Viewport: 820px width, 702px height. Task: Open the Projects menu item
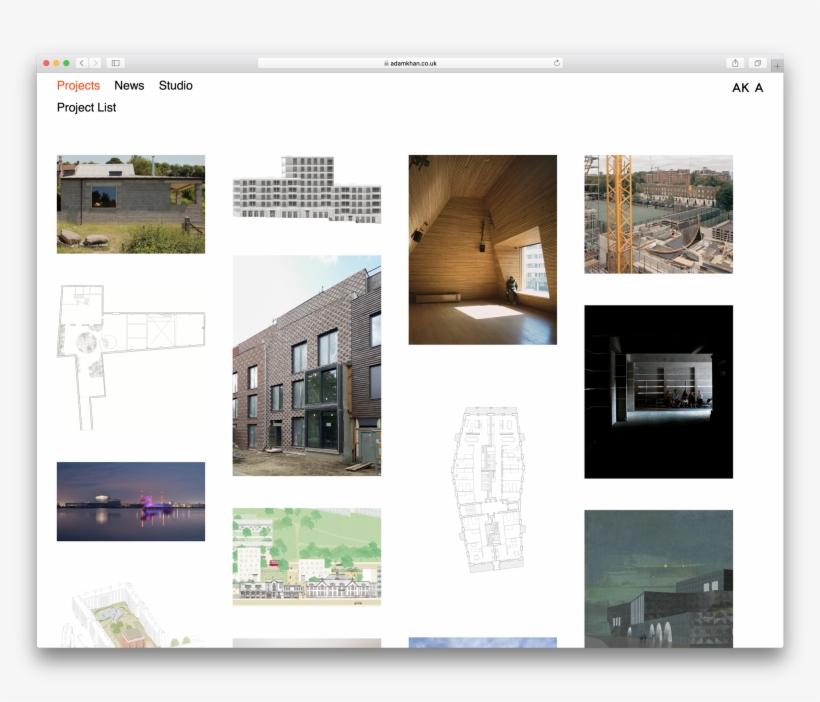(x=78, y=86)
